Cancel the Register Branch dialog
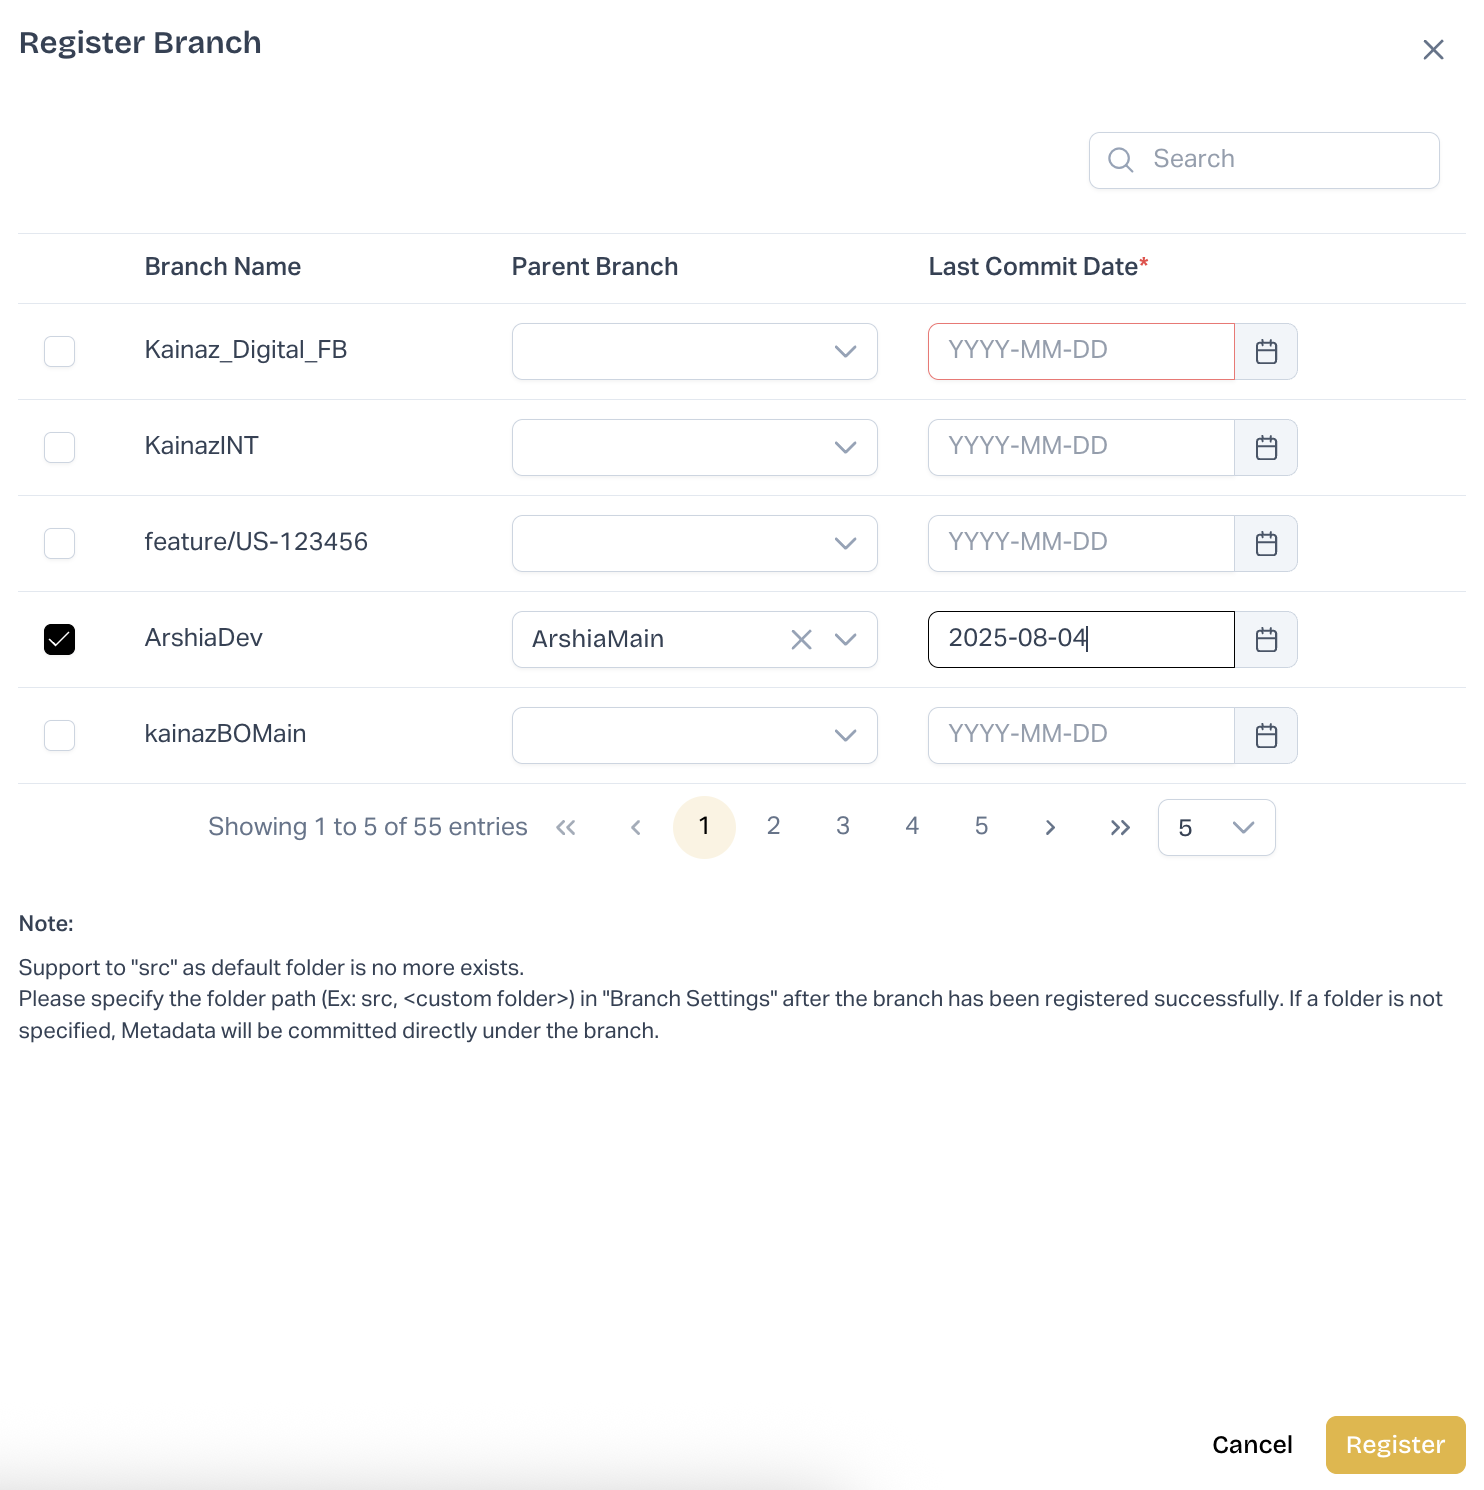 pos(1252,1445)
